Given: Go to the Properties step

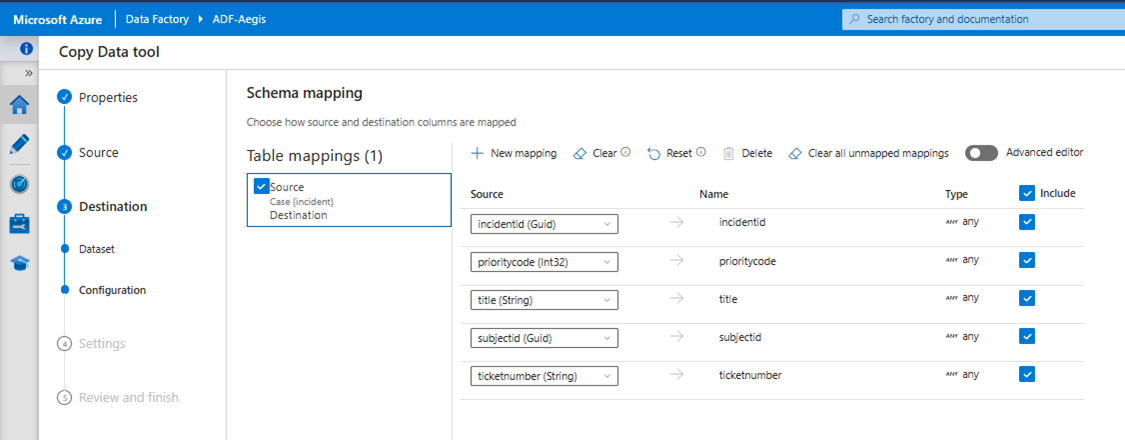Looking at the screenshot, I should 108,97.
